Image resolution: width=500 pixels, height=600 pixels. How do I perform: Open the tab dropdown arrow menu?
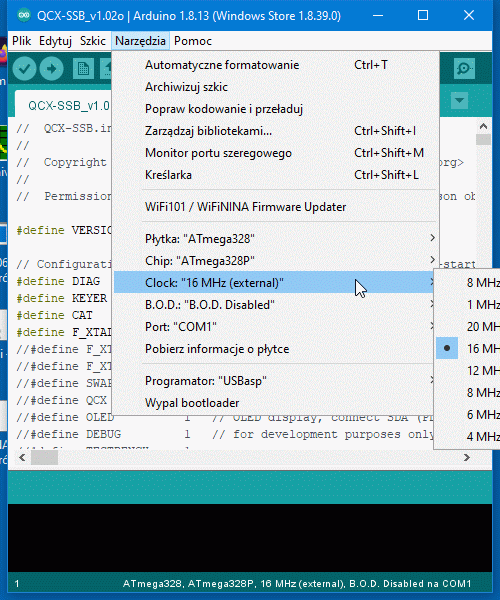(x=459, y=101)
